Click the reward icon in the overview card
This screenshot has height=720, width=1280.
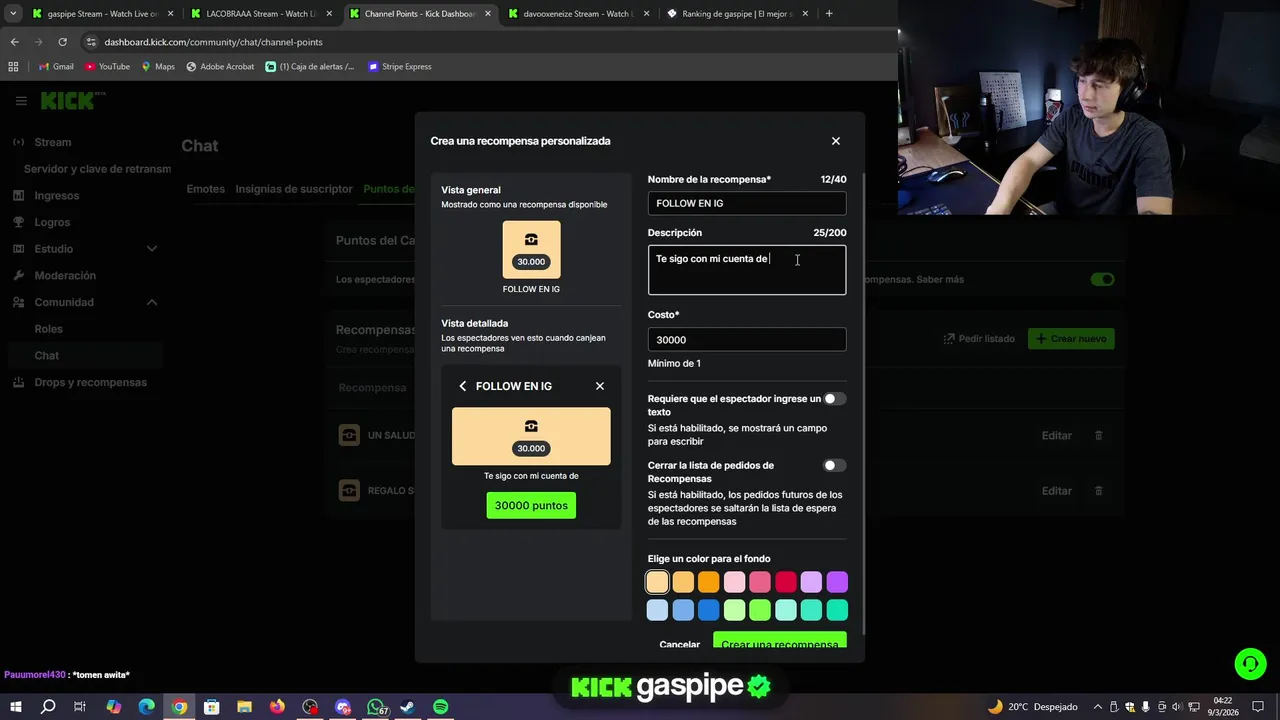pos(531,240)
